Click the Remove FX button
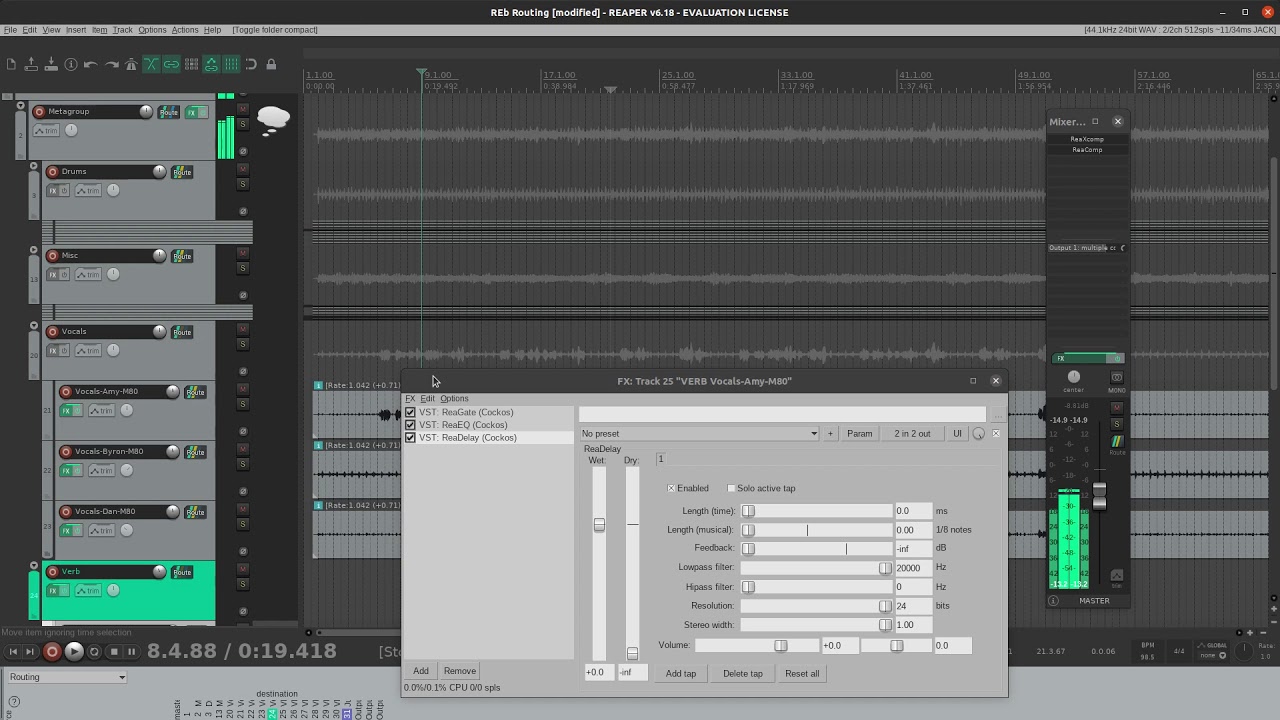Viewport: 1280px width, 720px height. (460, 671)
